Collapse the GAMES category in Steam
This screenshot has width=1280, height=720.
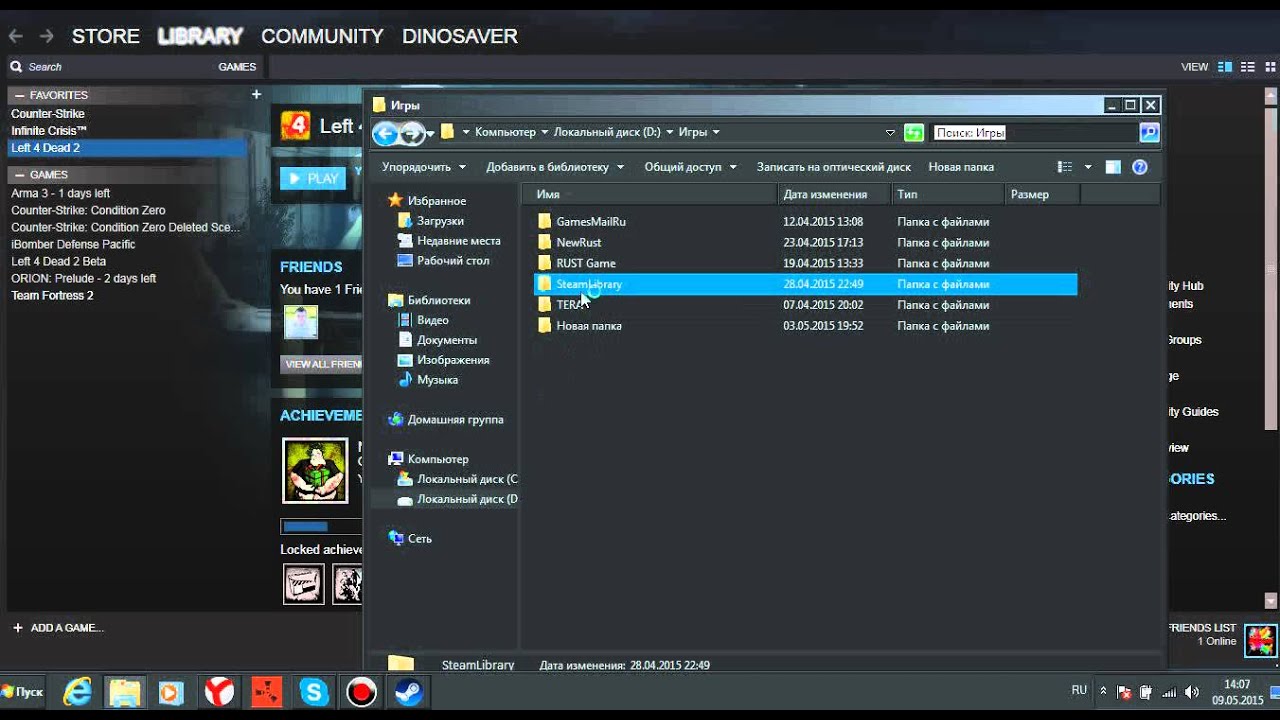(21, 174)
